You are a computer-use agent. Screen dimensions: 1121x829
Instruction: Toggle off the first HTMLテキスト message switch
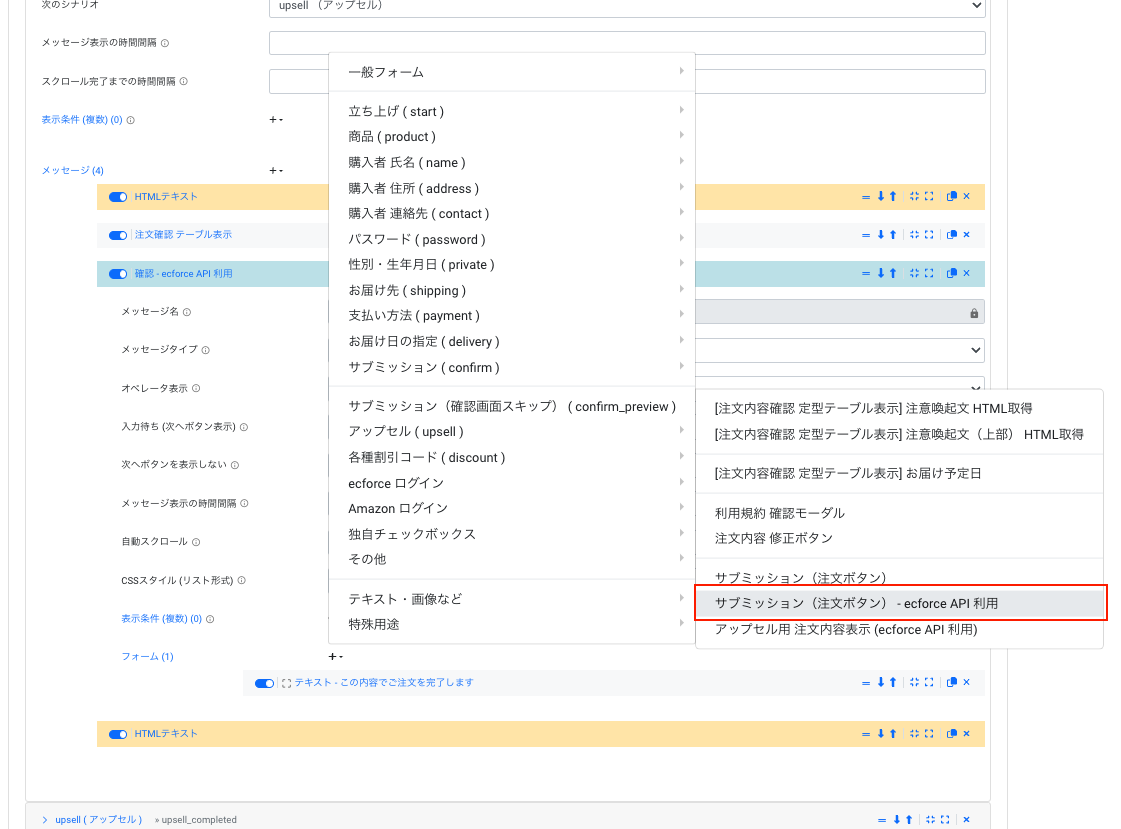118,197
